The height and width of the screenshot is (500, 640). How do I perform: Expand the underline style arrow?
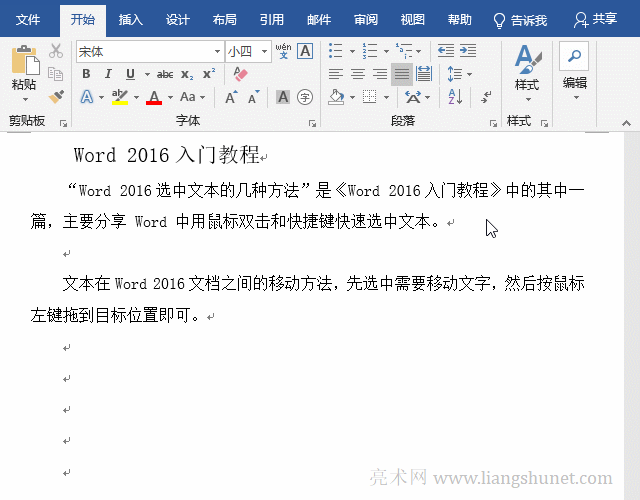click(147, 74)
